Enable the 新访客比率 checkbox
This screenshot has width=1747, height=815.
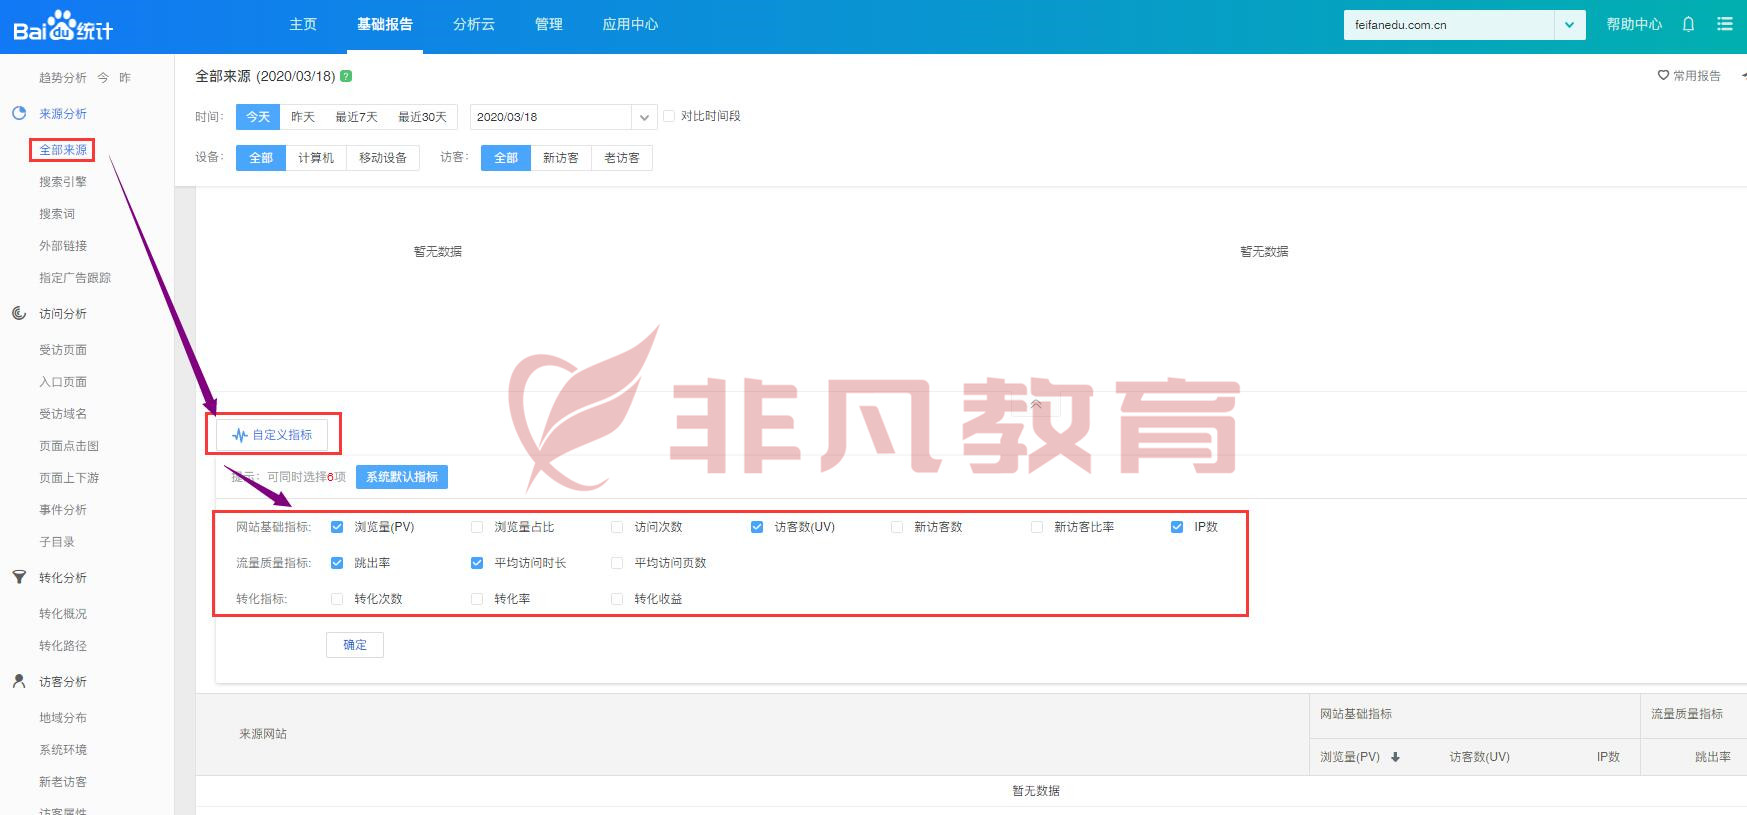click(1037, 527)
